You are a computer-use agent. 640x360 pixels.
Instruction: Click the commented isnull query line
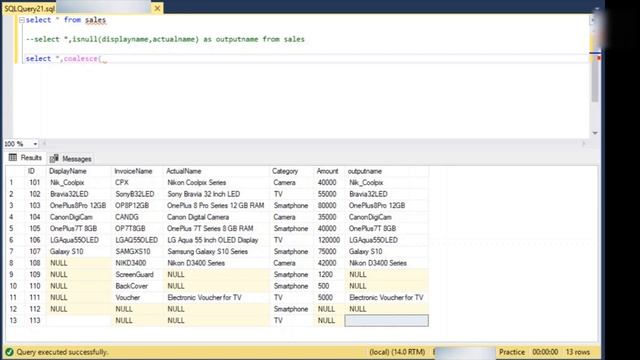(x=165, y=39)
